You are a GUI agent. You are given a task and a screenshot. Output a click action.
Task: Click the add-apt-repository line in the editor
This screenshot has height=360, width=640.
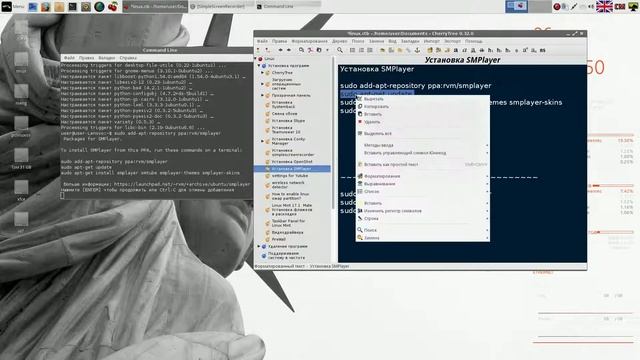[416, 86]
